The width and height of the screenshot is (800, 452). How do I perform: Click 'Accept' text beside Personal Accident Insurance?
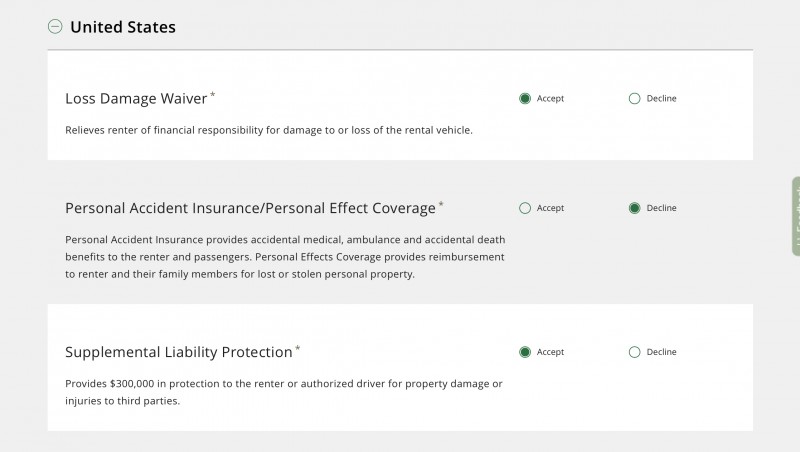coord(550,208)
